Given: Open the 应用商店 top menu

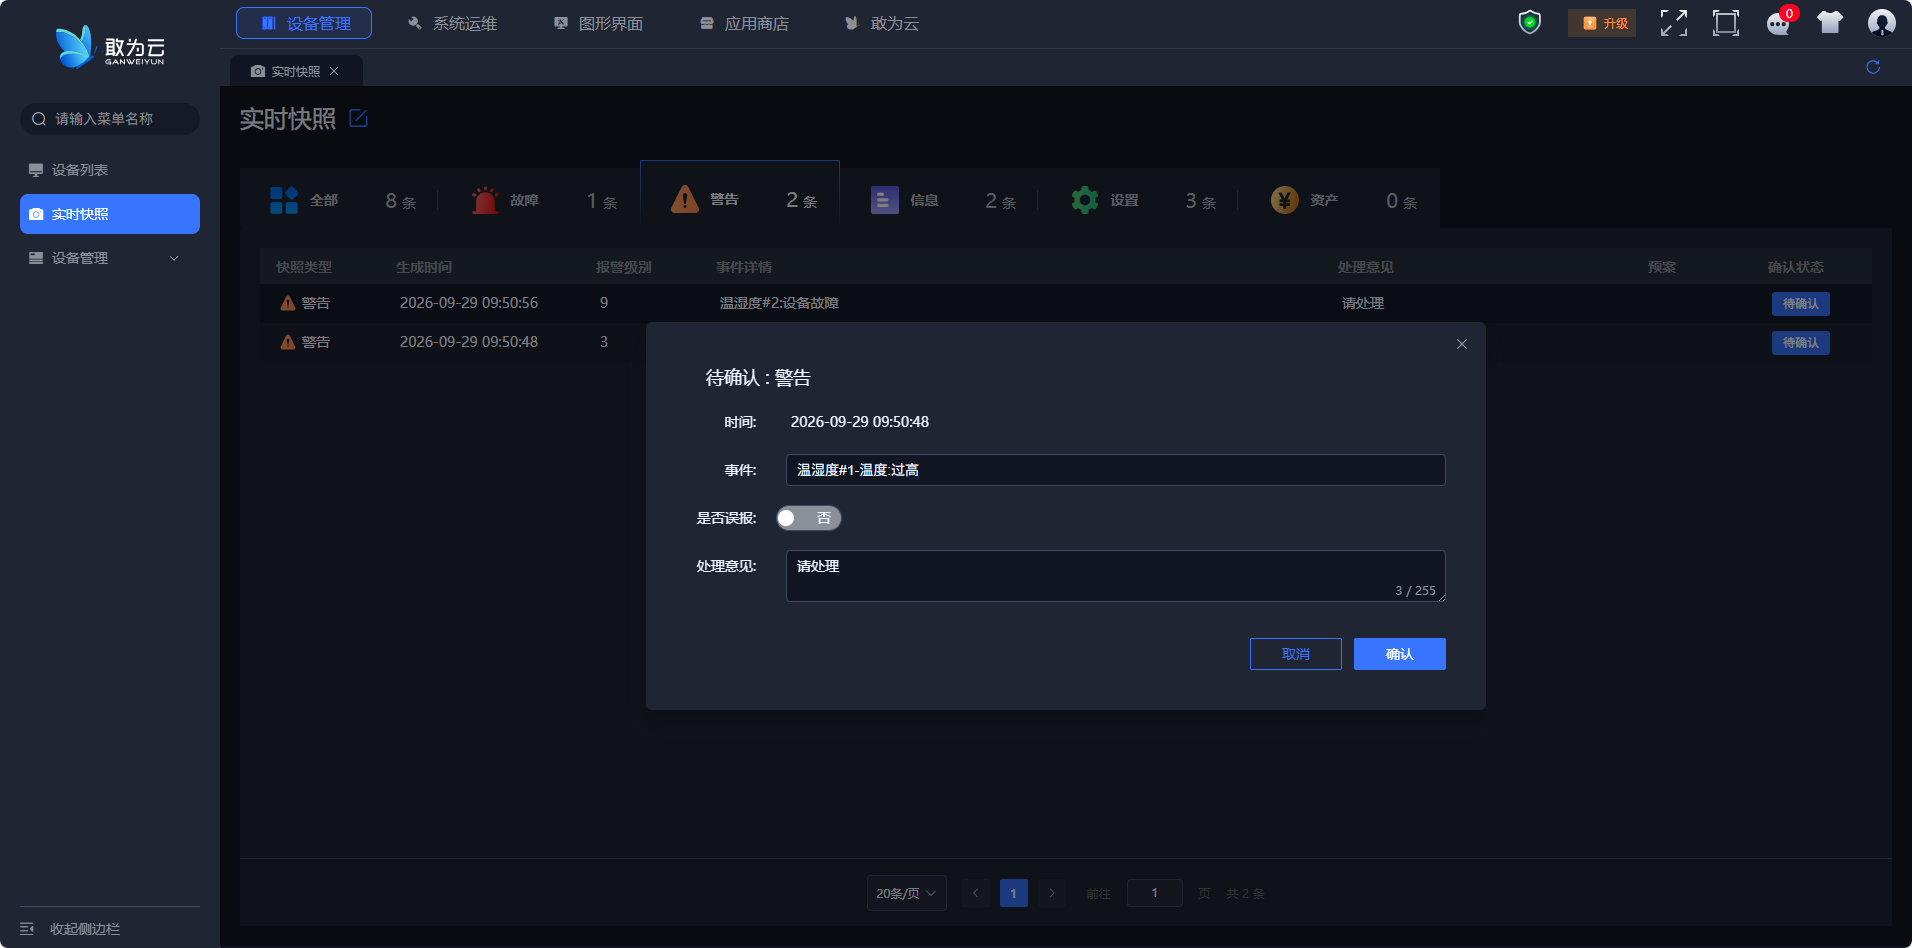Looking at the screenshot, I should [x=744, y=23].
